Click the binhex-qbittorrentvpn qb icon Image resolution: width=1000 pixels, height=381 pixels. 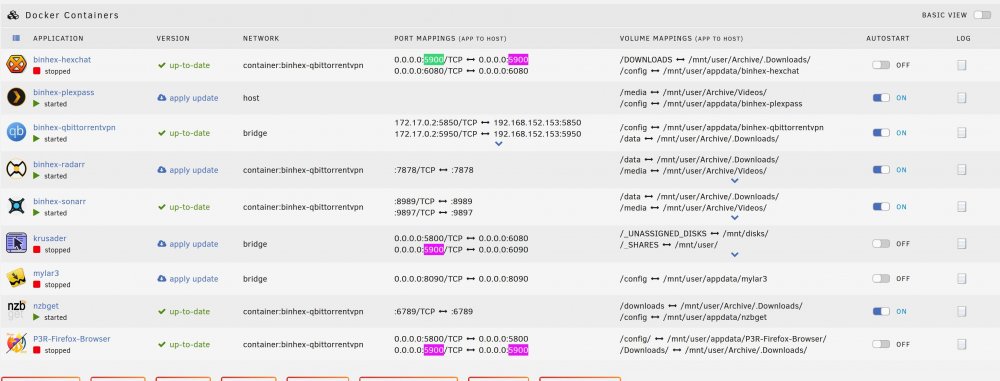(16, 132)
